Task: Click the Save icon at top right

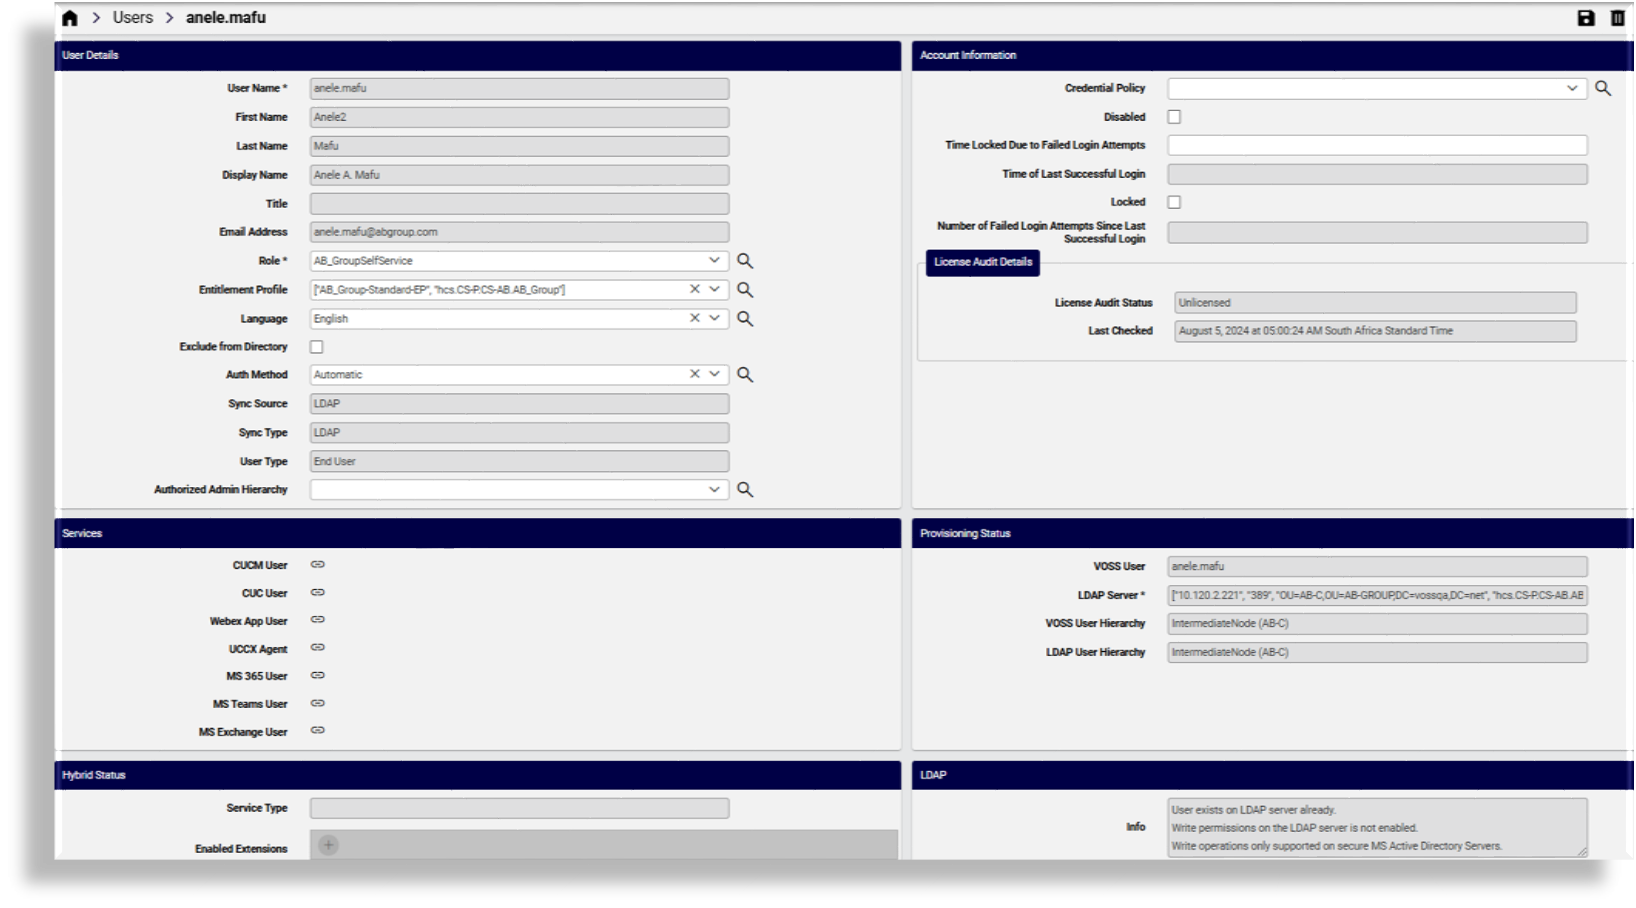Action: point(1586,18)
